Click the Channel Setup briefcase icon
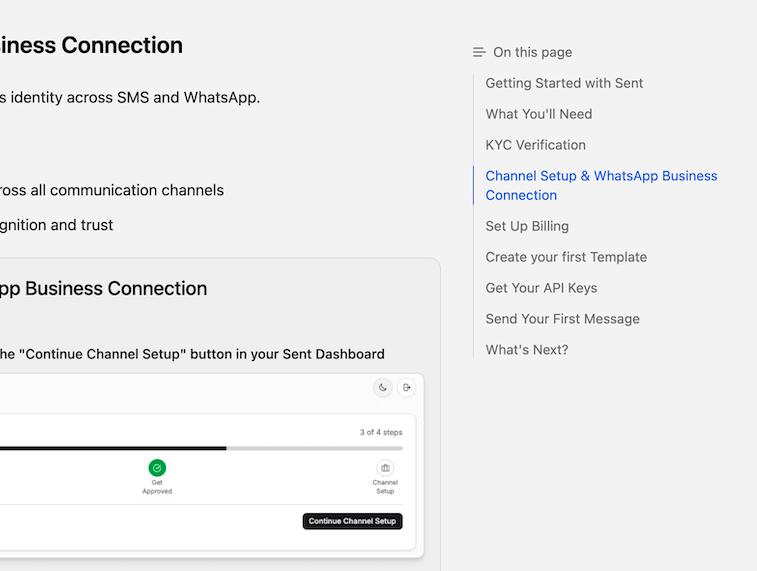This screenshot has height=571, width=757. click(385, 468)
